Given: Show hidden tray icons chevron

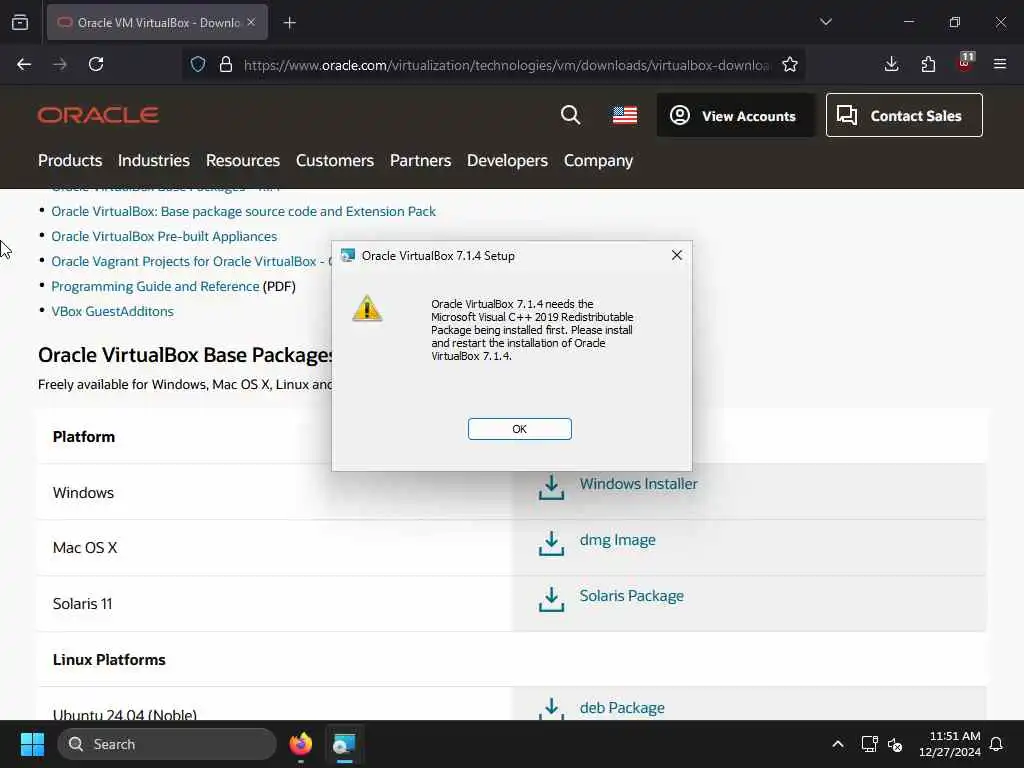Looking at the screenshot, I should [837, 744].
